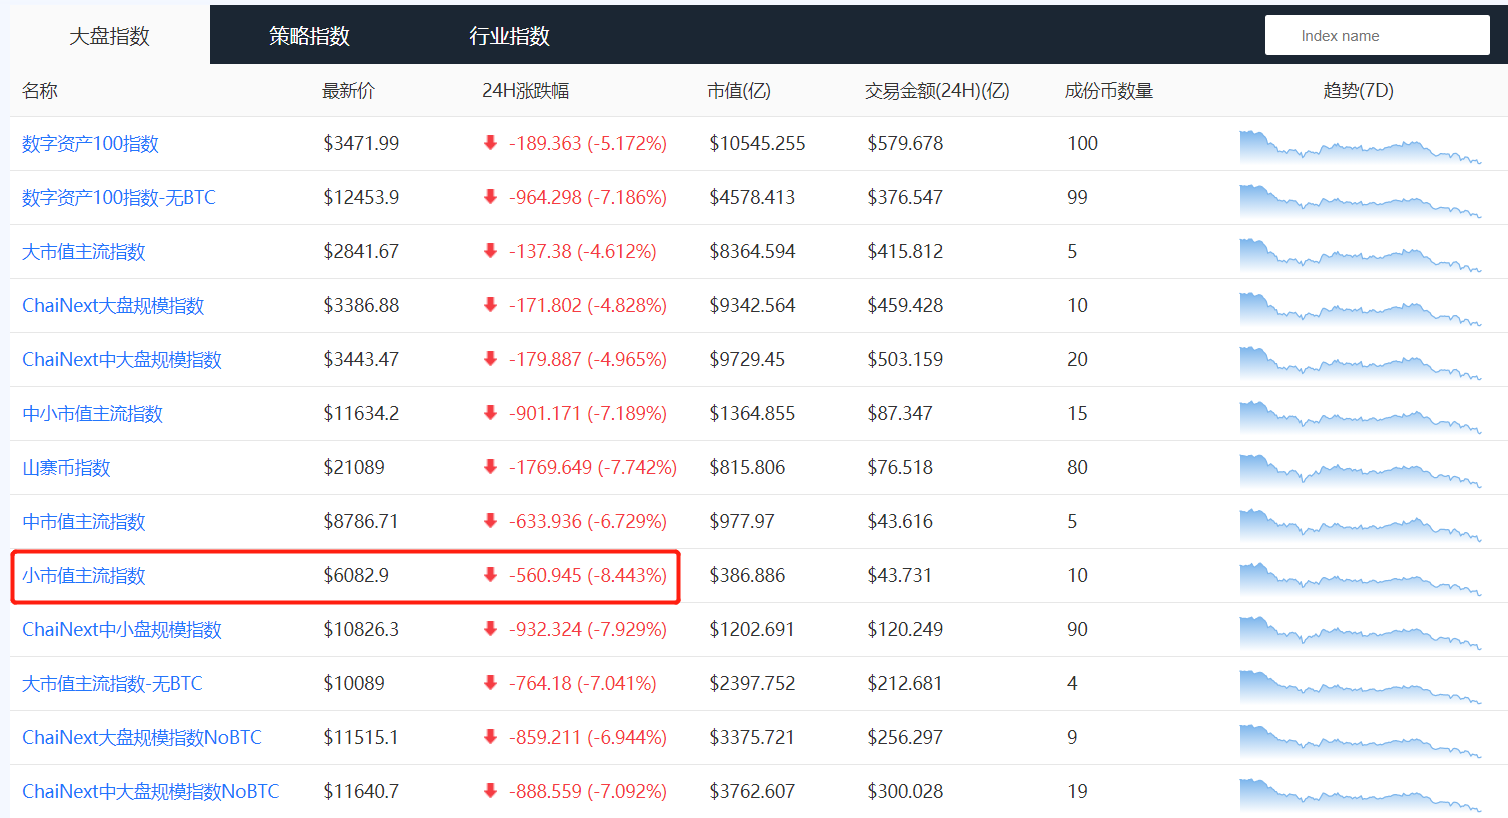Click the 市值(亿) column header
This screenshot has height=818, width=1508.
[x=739, y=91]
